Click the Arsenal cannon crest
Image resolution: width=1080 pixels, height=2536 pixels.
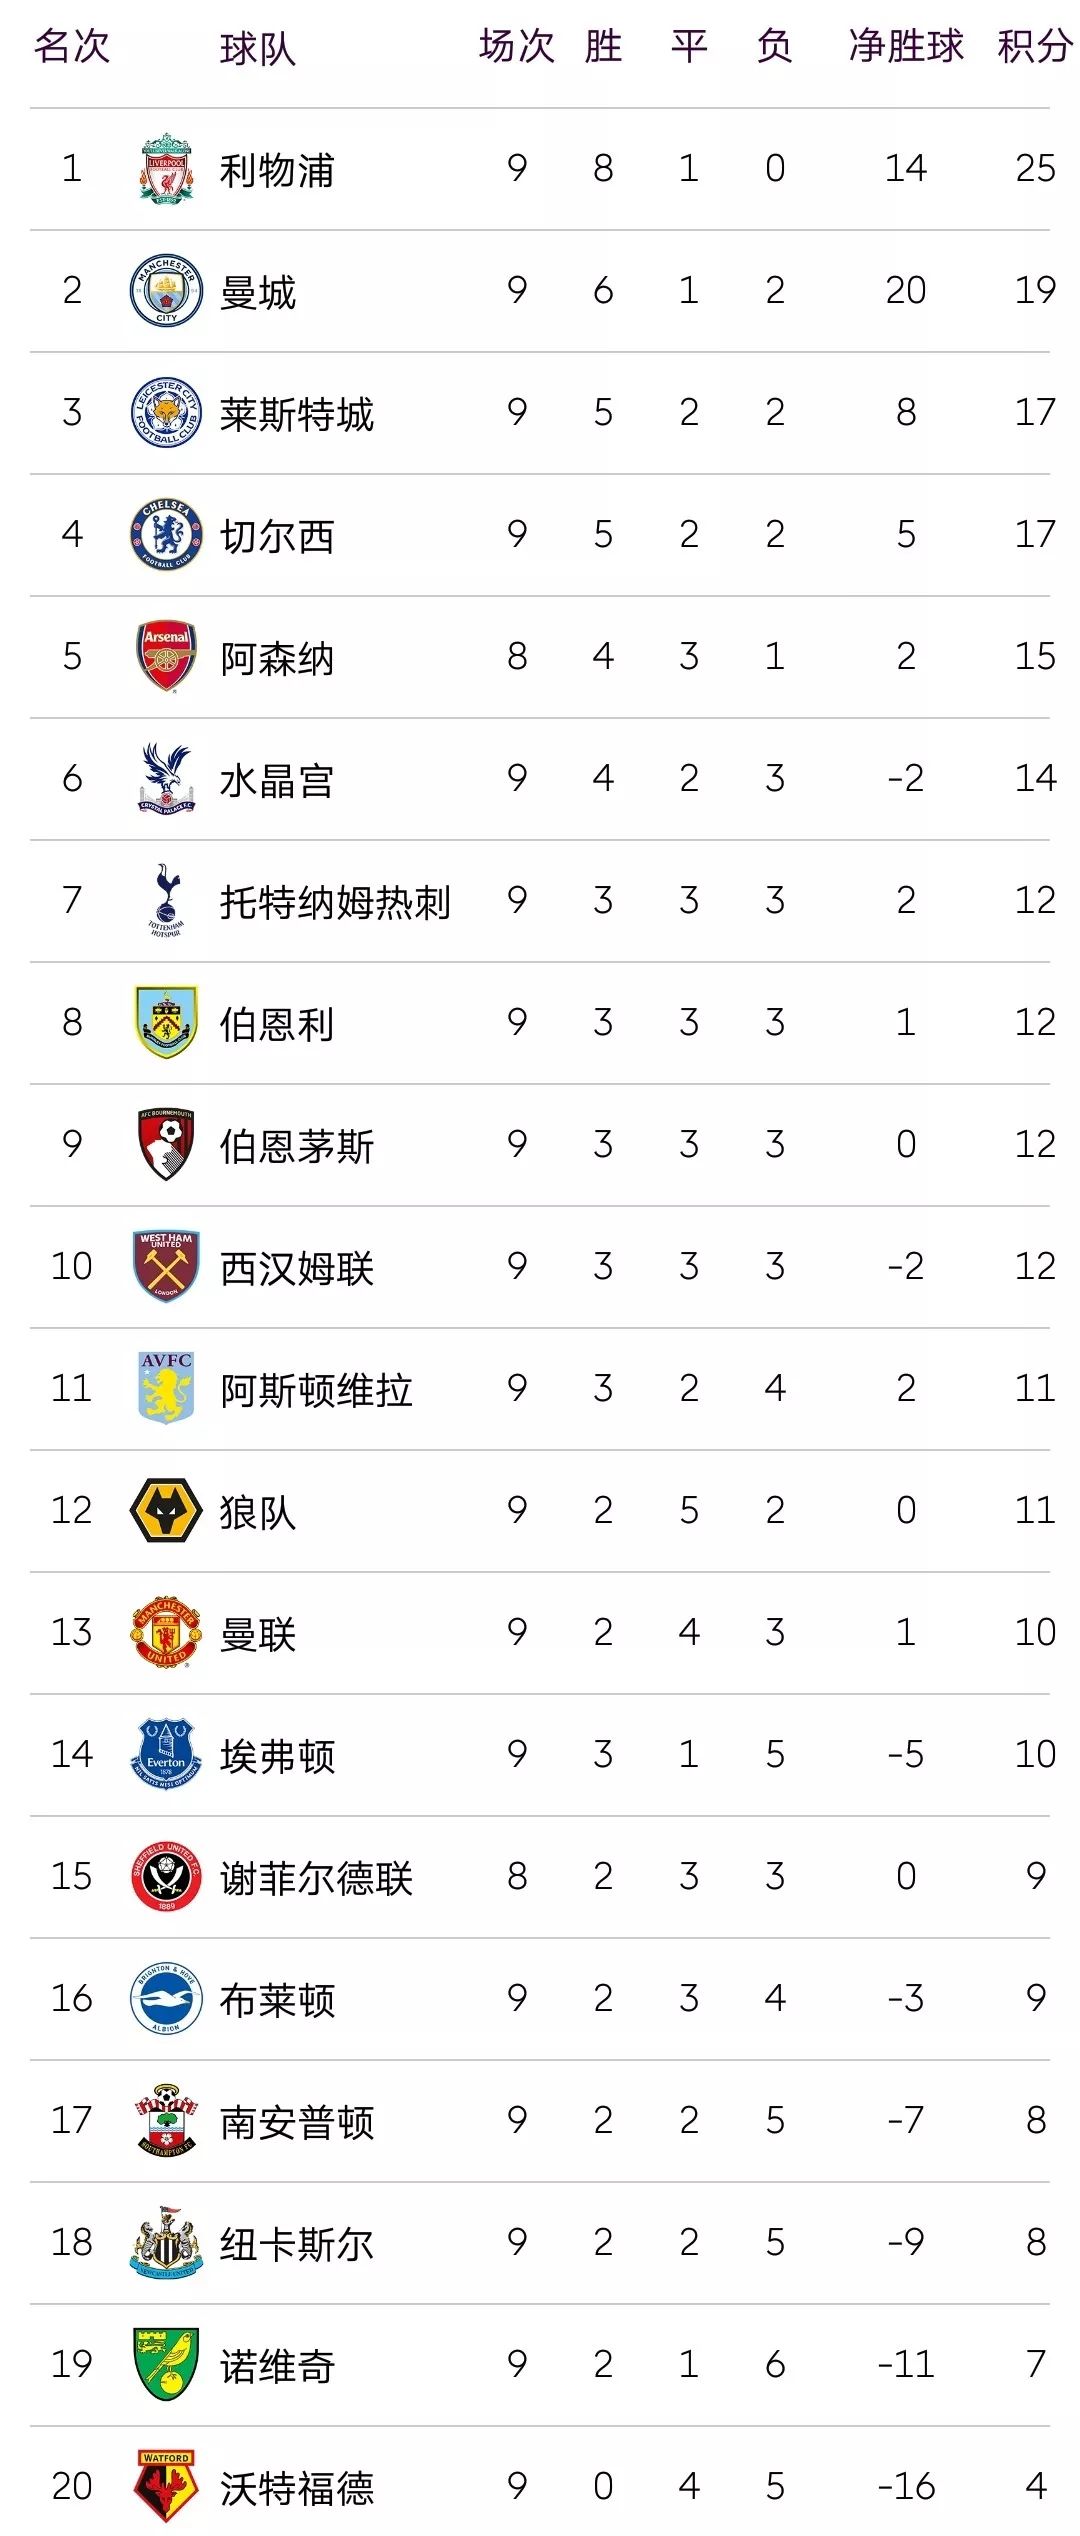166,656
